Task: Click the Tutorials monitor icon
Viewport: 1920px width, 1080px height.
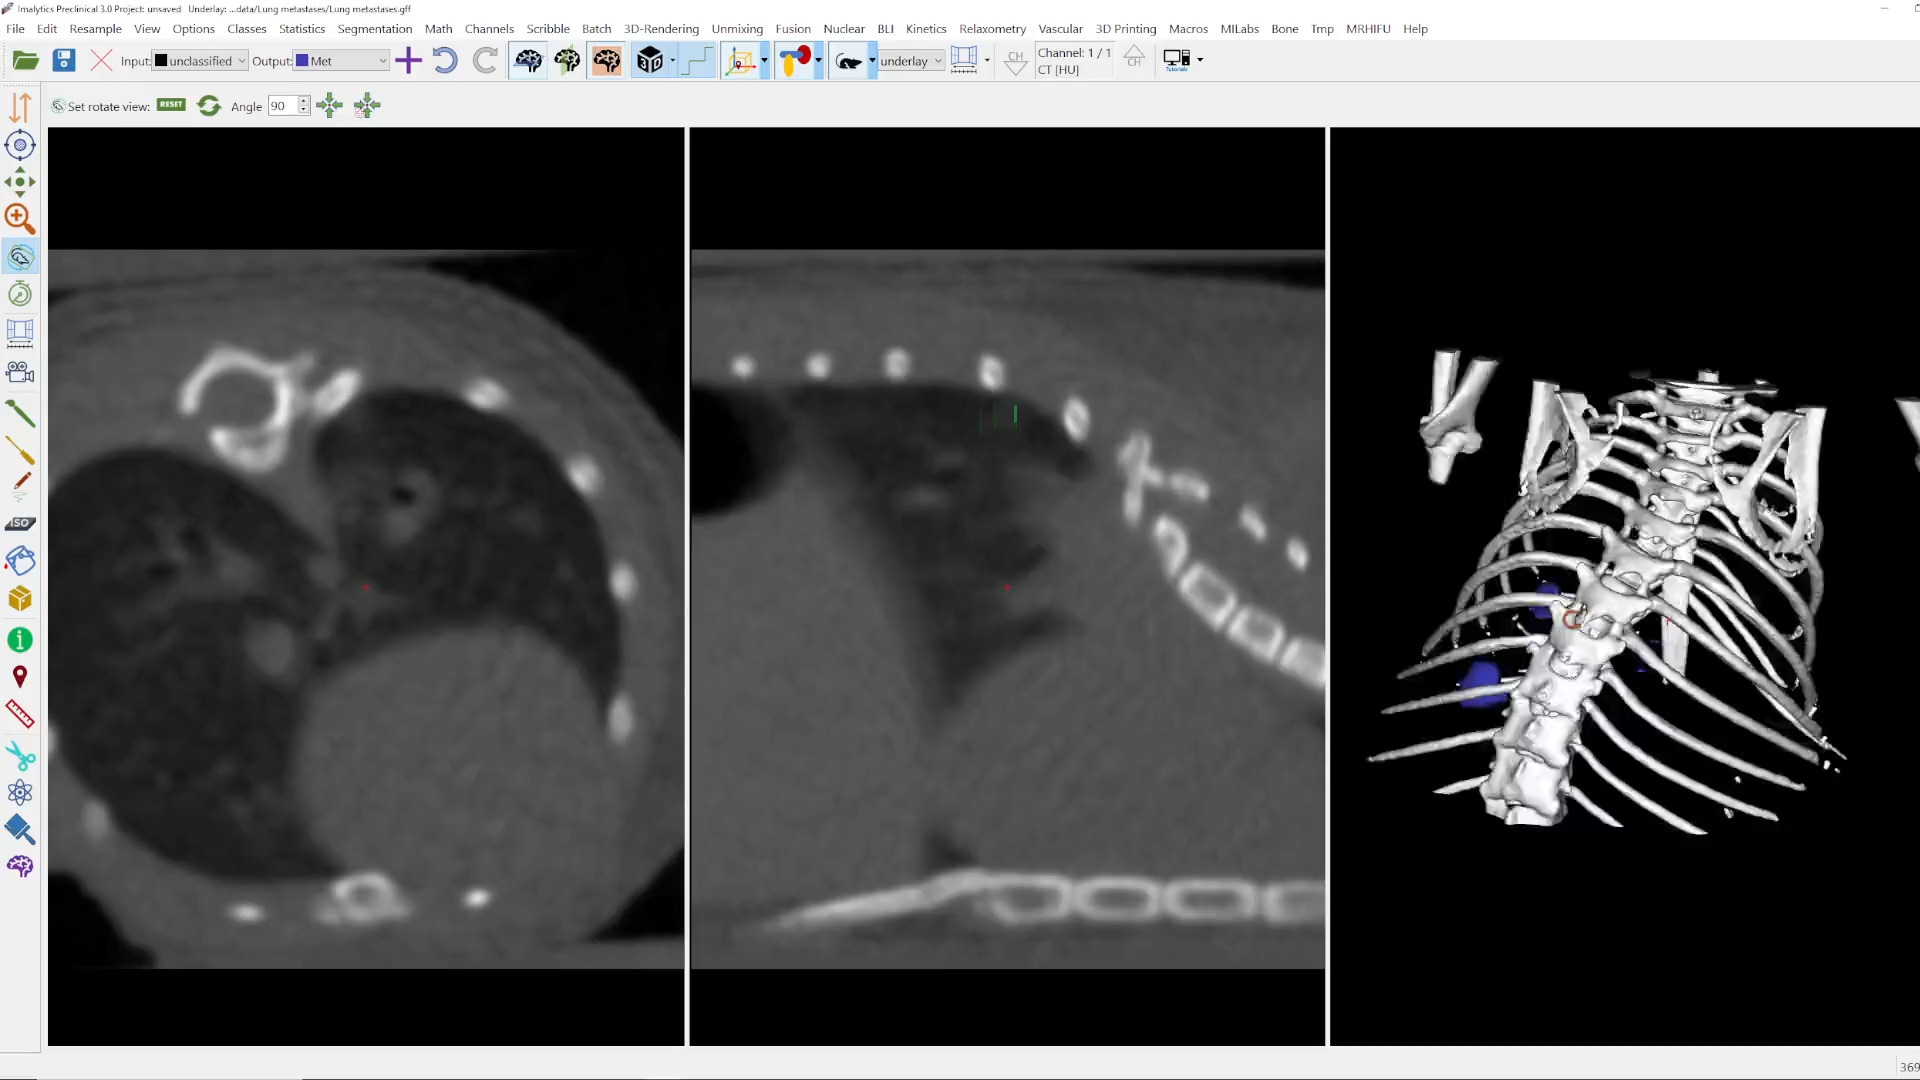Action: click(1177, 61)
